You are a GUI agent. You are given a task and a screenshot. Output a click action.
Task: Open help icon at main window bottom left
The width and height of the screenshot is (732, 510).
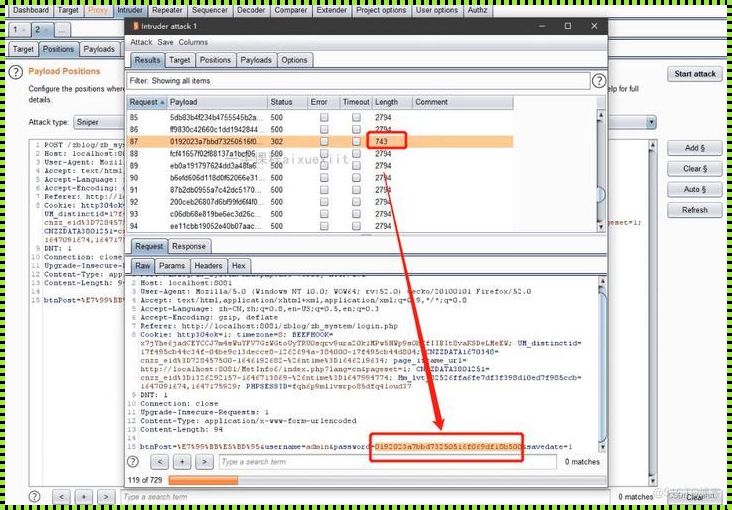(x=34, y=496)
